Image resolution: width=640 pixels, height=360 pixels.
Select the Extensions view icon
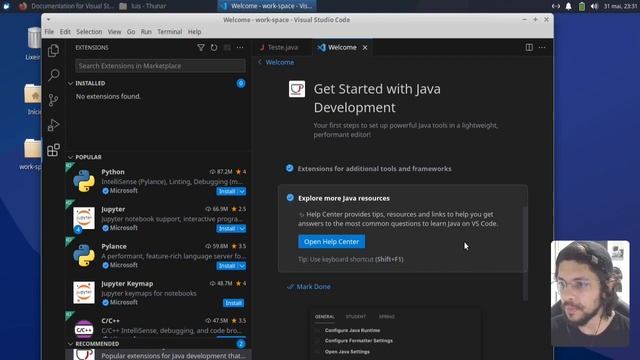(53, 150)
